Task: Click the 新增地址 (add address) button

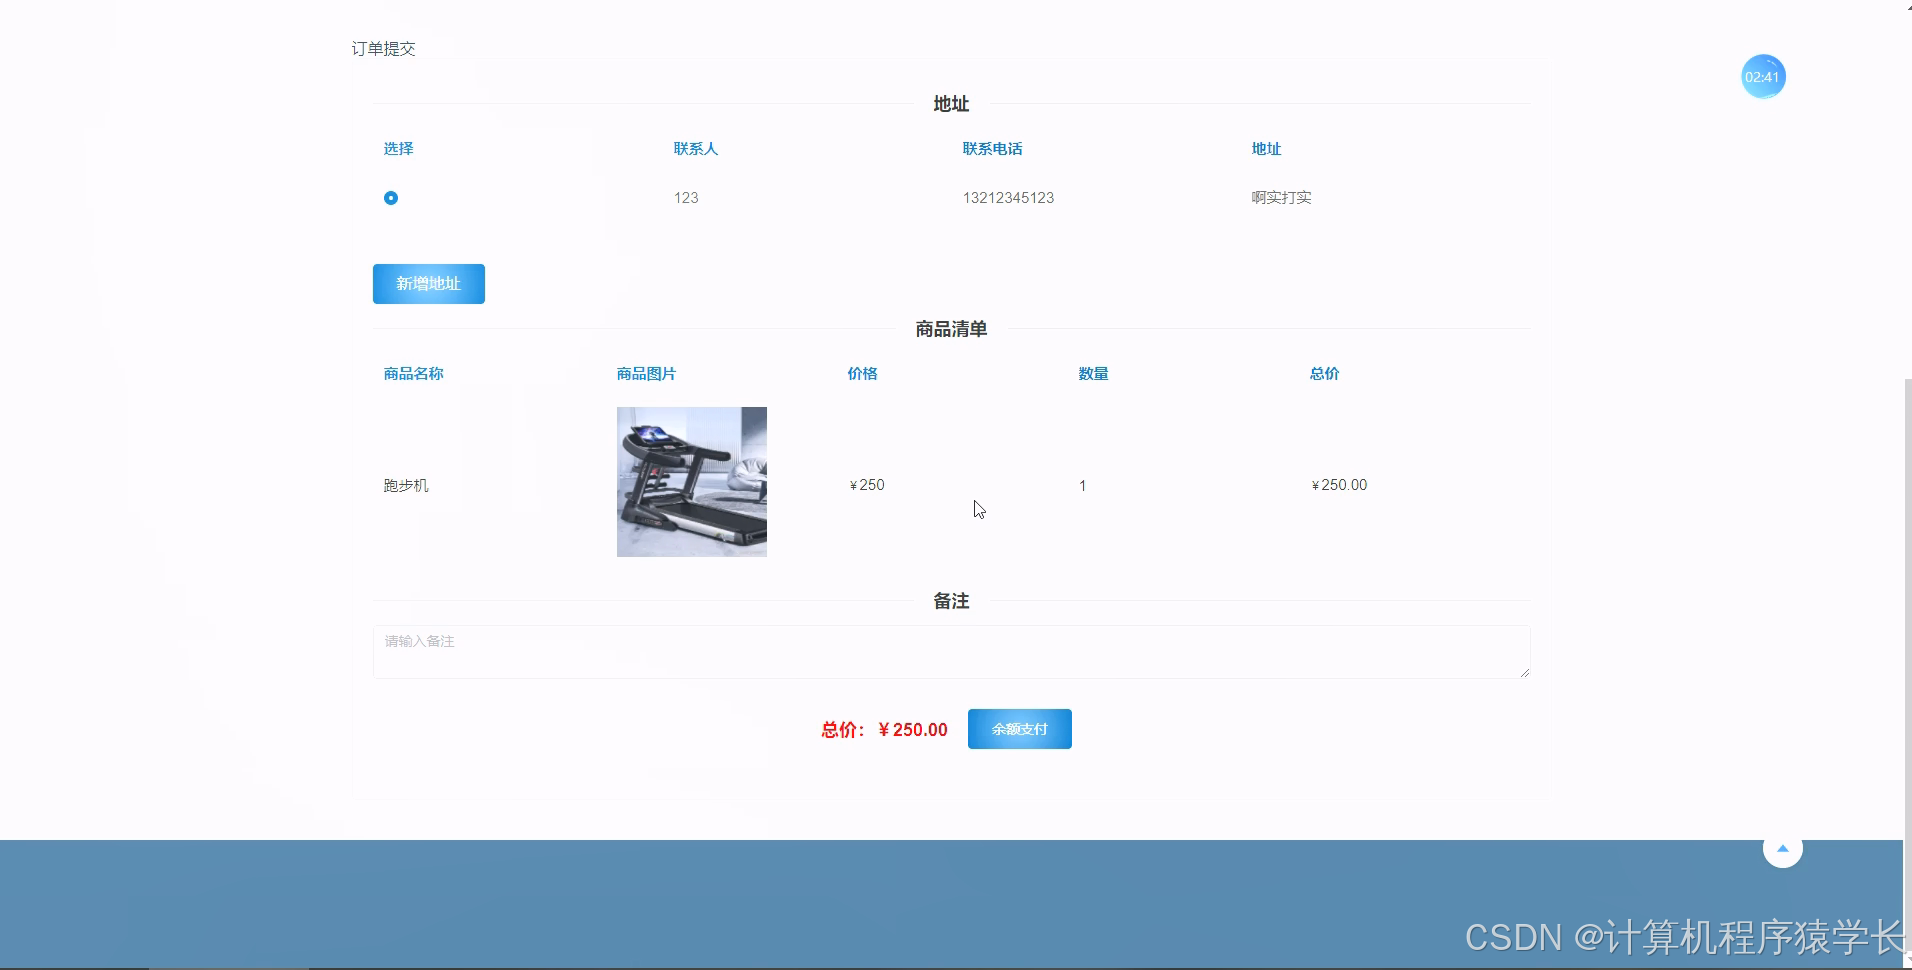Action: pyautogui.click(x=428, y=283)
